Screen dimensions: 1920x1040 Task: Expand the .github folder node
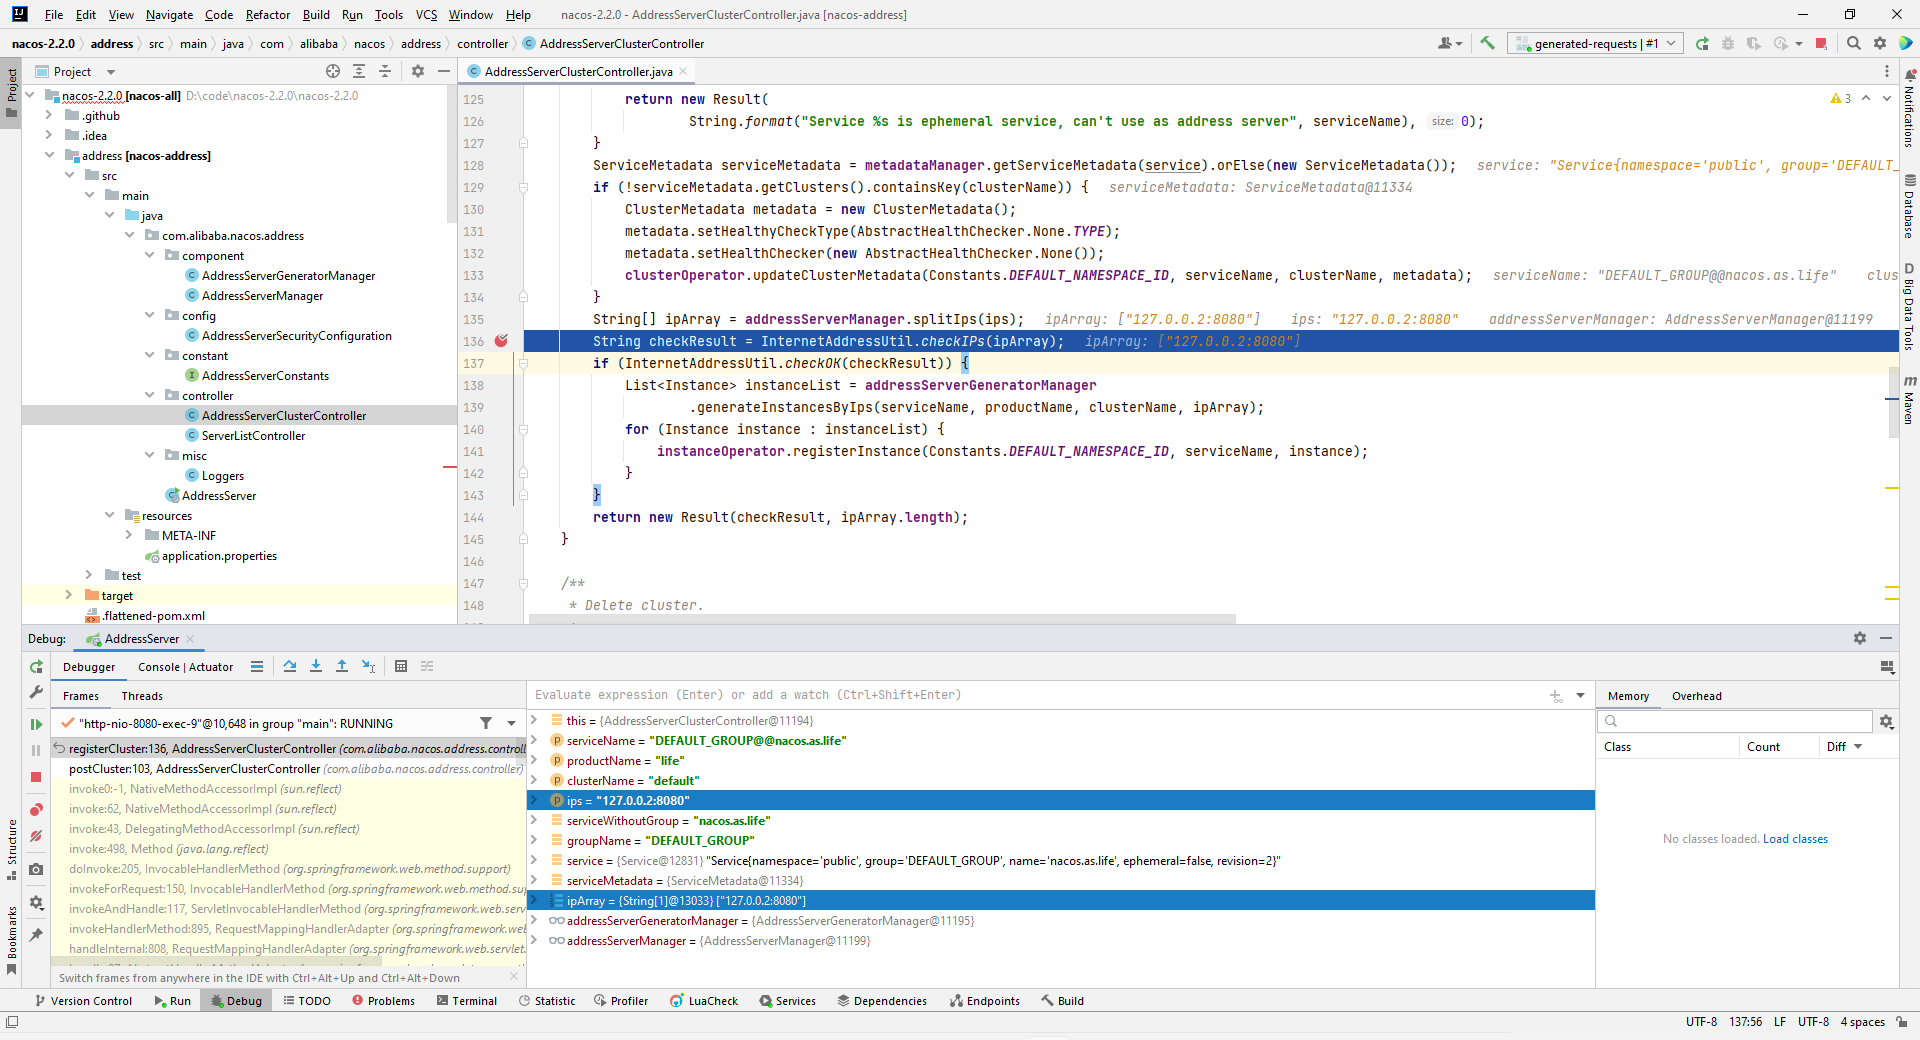49,115
